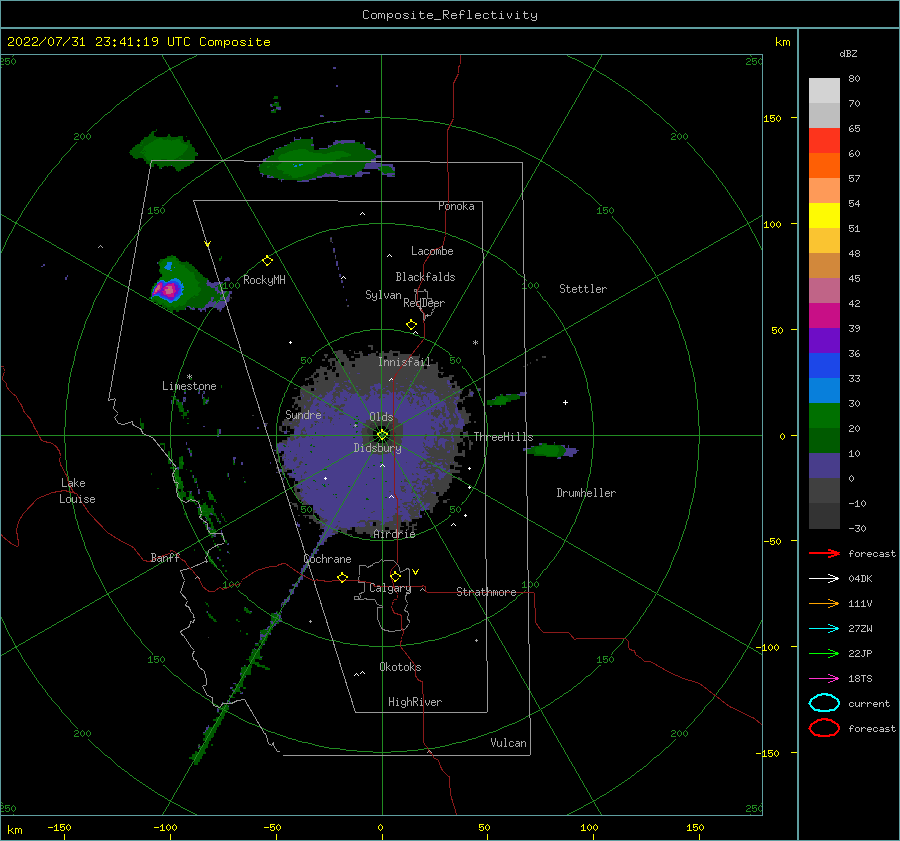Click the white 04DK arrow icon
Screen dimensions: 900x841
[x=824, y=578]
